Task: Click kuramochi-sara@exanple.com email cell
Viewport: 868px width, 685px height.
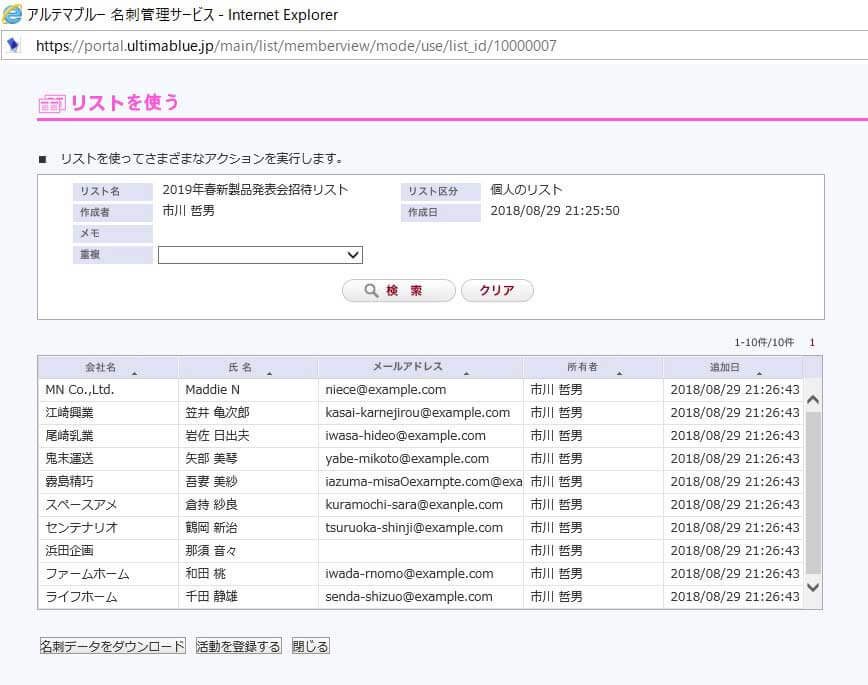Action: pos(421,504)
